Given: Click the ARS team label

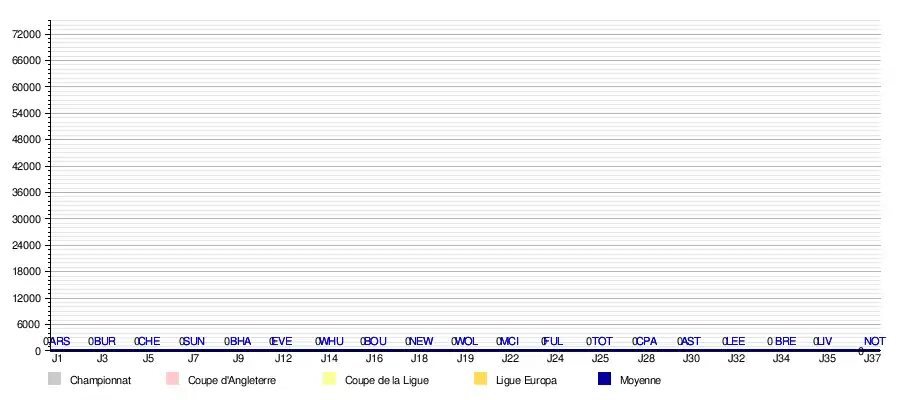Looking at the screenshot, I should (60, 342).
